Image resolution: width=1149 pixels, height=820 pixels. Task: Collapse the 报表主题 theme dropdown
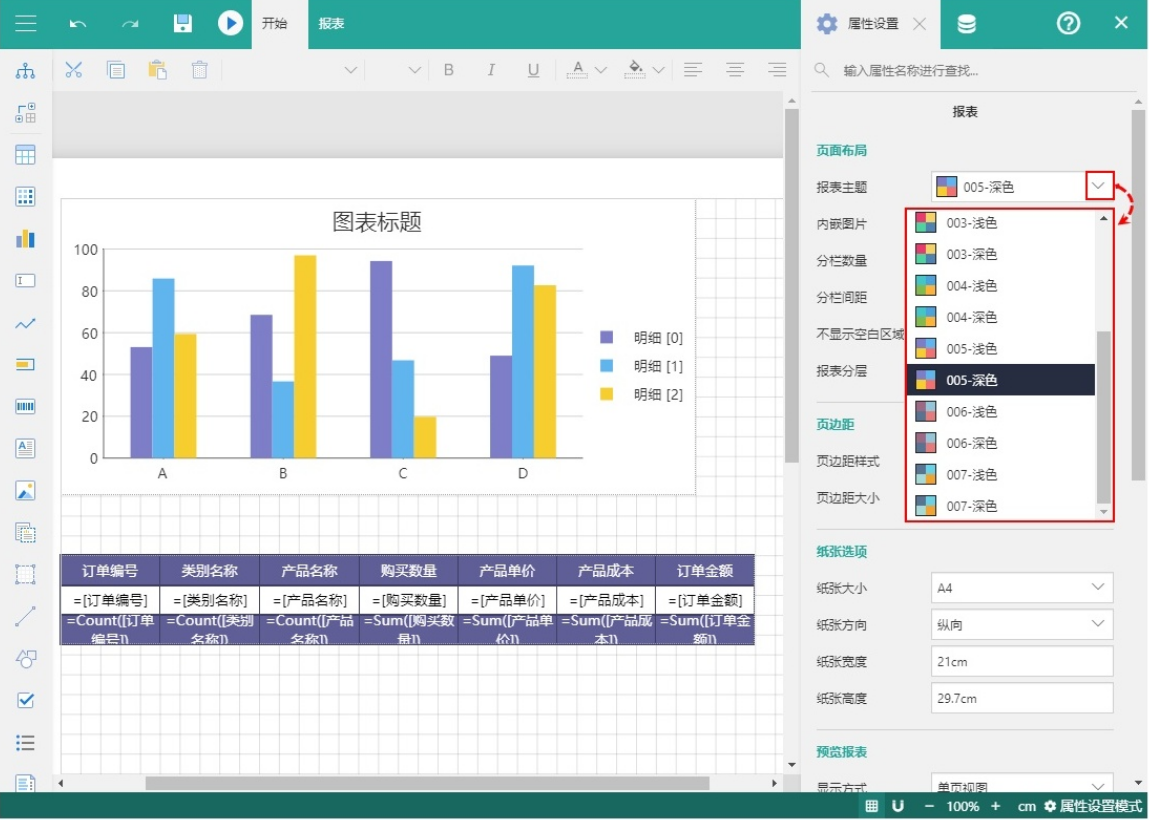coord(1098,186)
